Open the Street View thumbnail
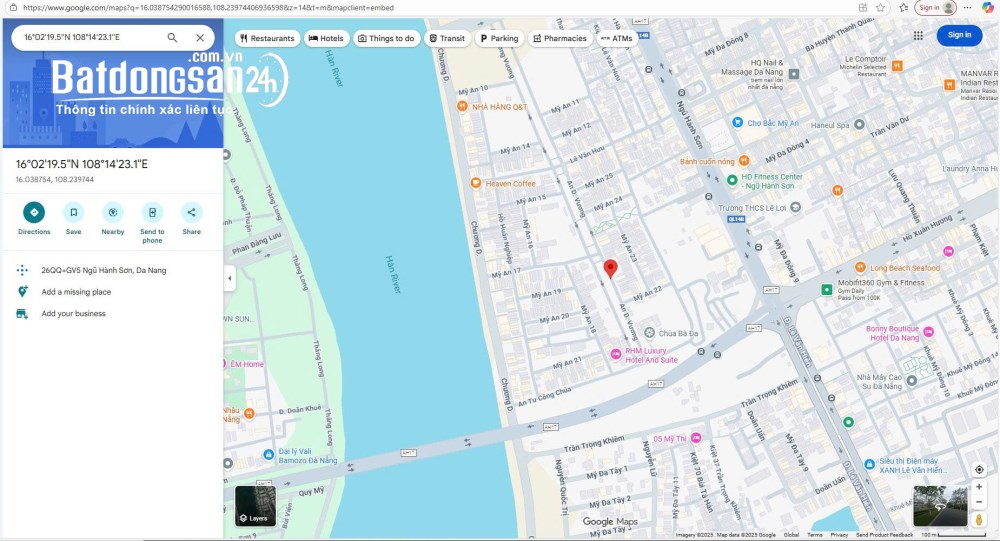 tap(940, 506)
